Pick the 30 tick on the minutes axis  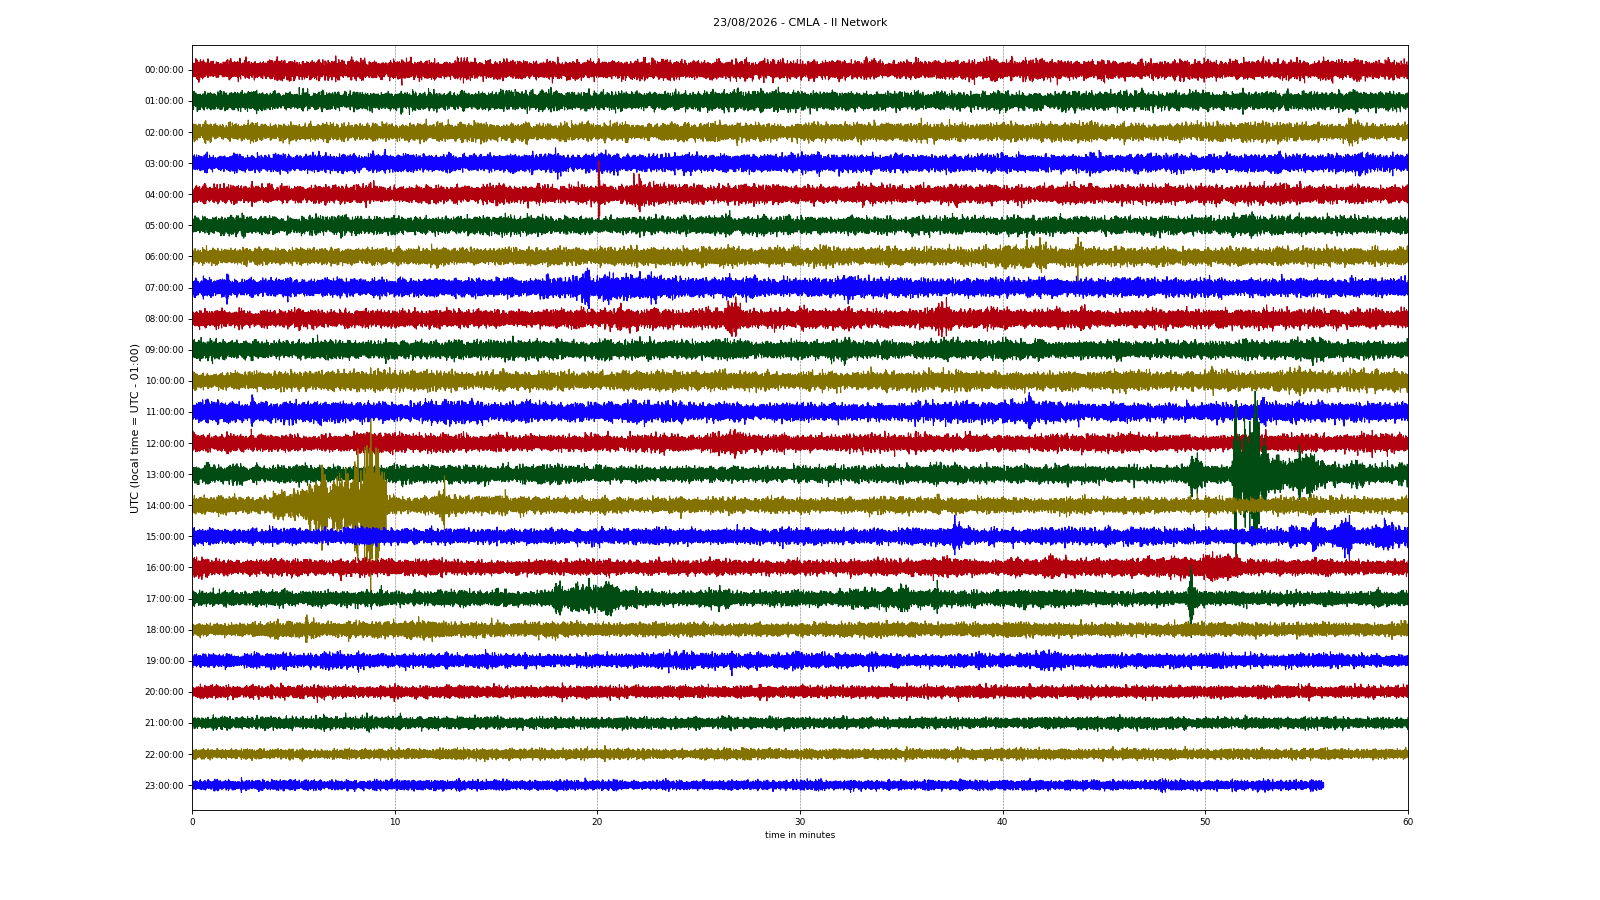(800, 822)
